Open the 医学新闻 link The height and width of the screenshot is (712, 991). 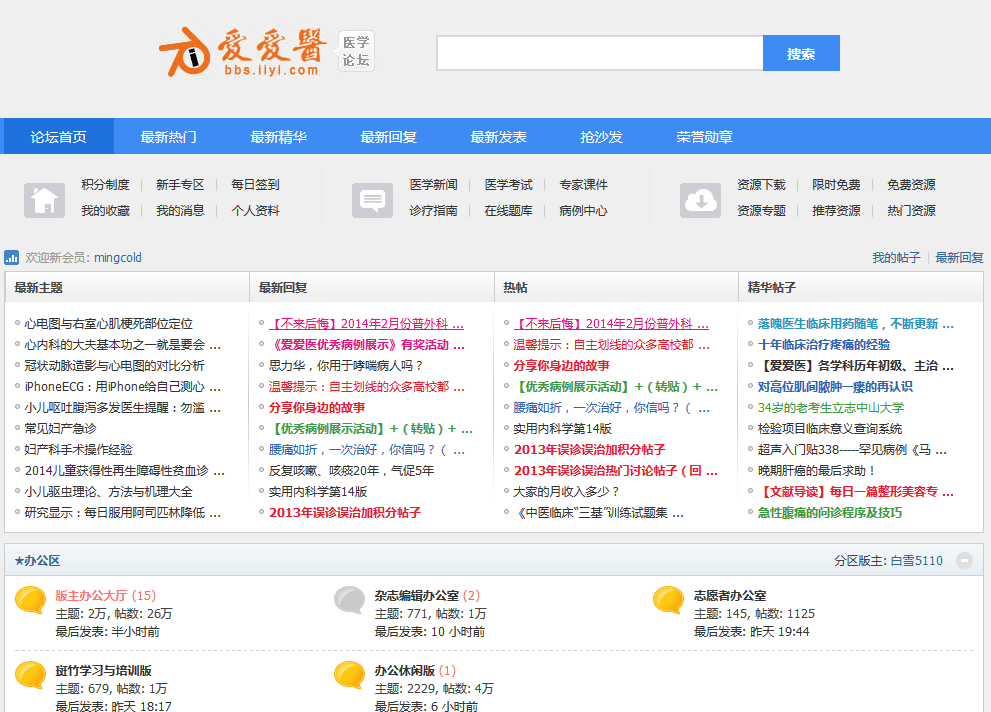434,184
